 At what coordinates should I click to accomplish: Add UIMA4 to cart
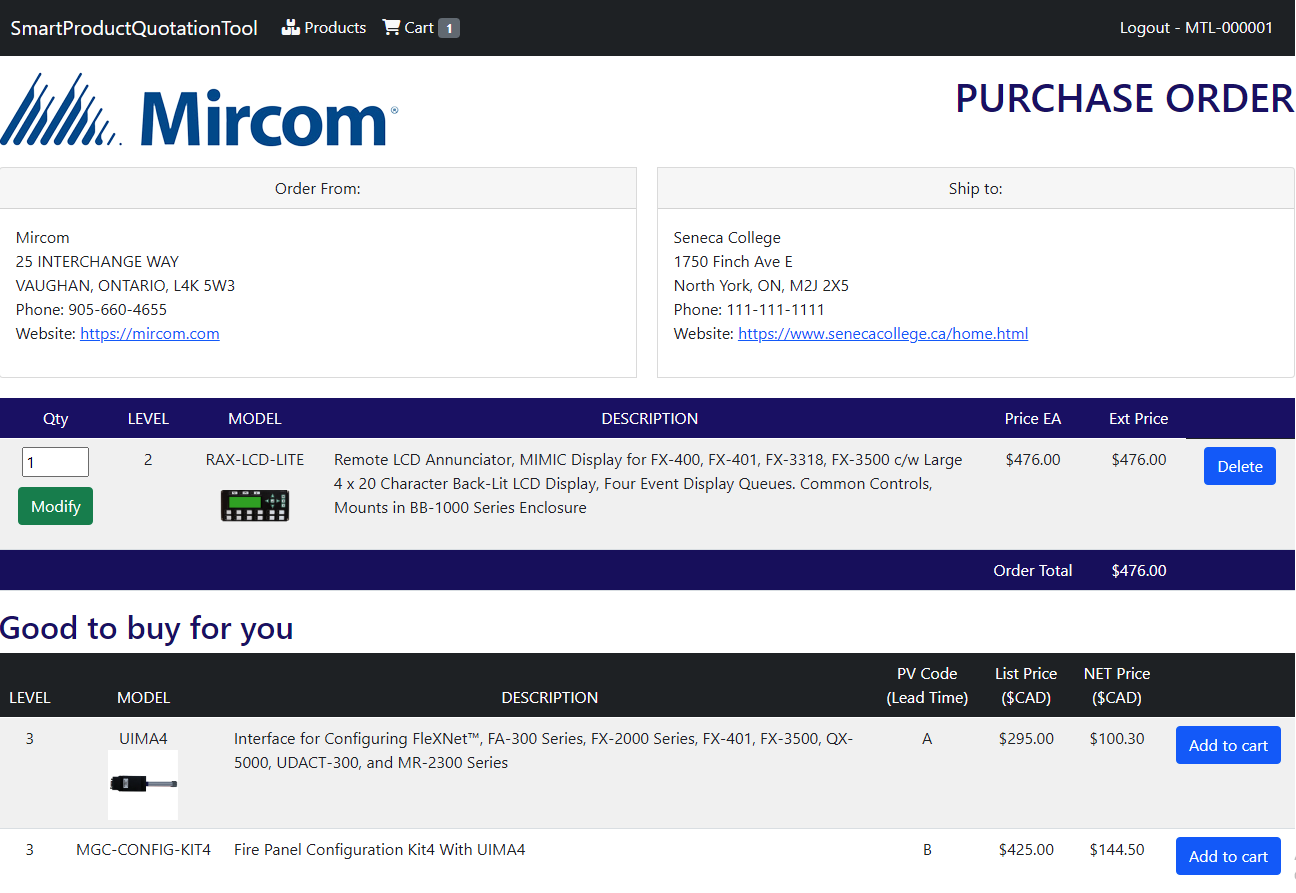click(1228, 745)
